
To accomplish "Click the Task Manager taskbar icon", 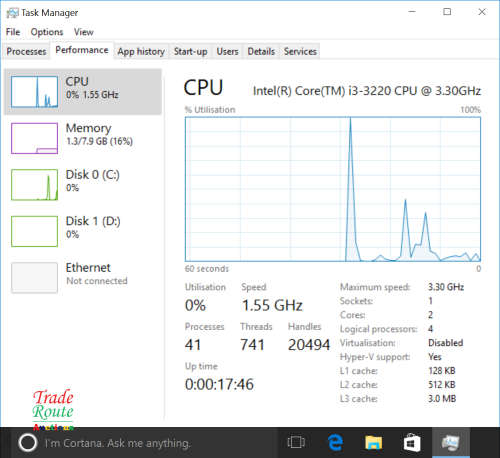I will coord(451,443).
